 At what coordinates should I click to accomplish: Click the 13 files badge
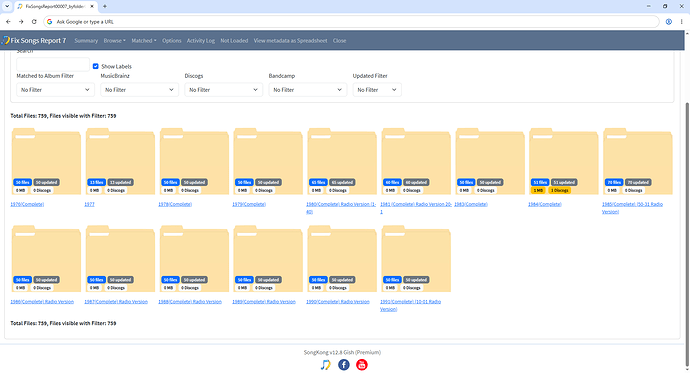pos(96,182)
